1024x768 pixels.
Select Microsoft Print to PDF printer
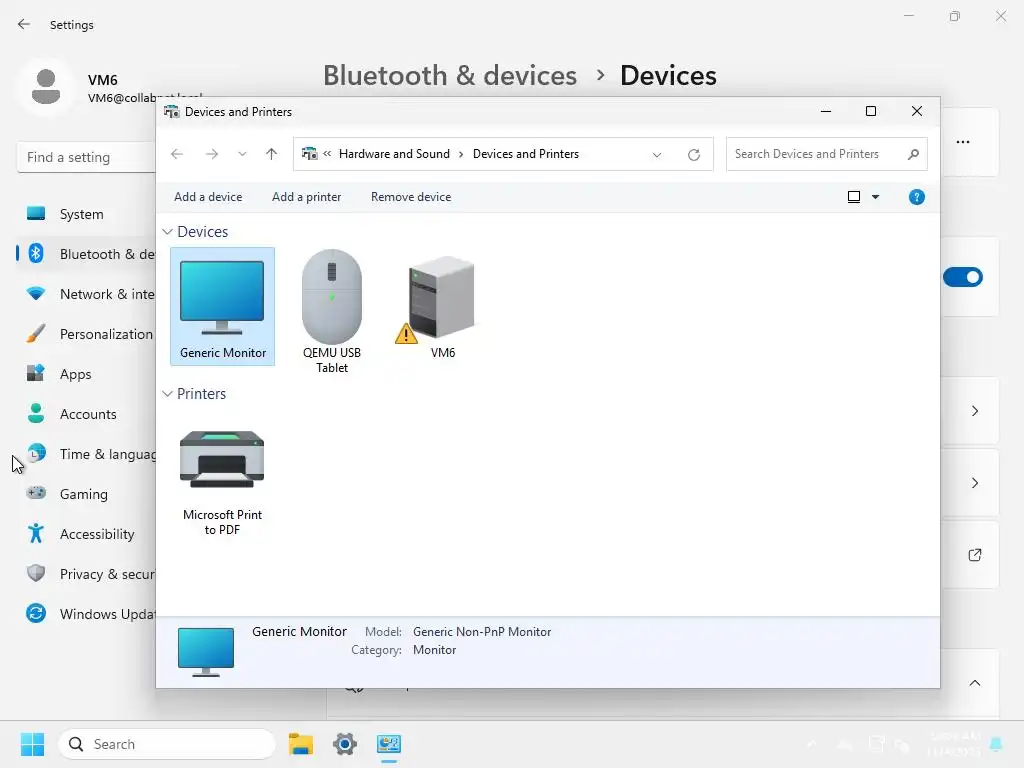[222, 482]
